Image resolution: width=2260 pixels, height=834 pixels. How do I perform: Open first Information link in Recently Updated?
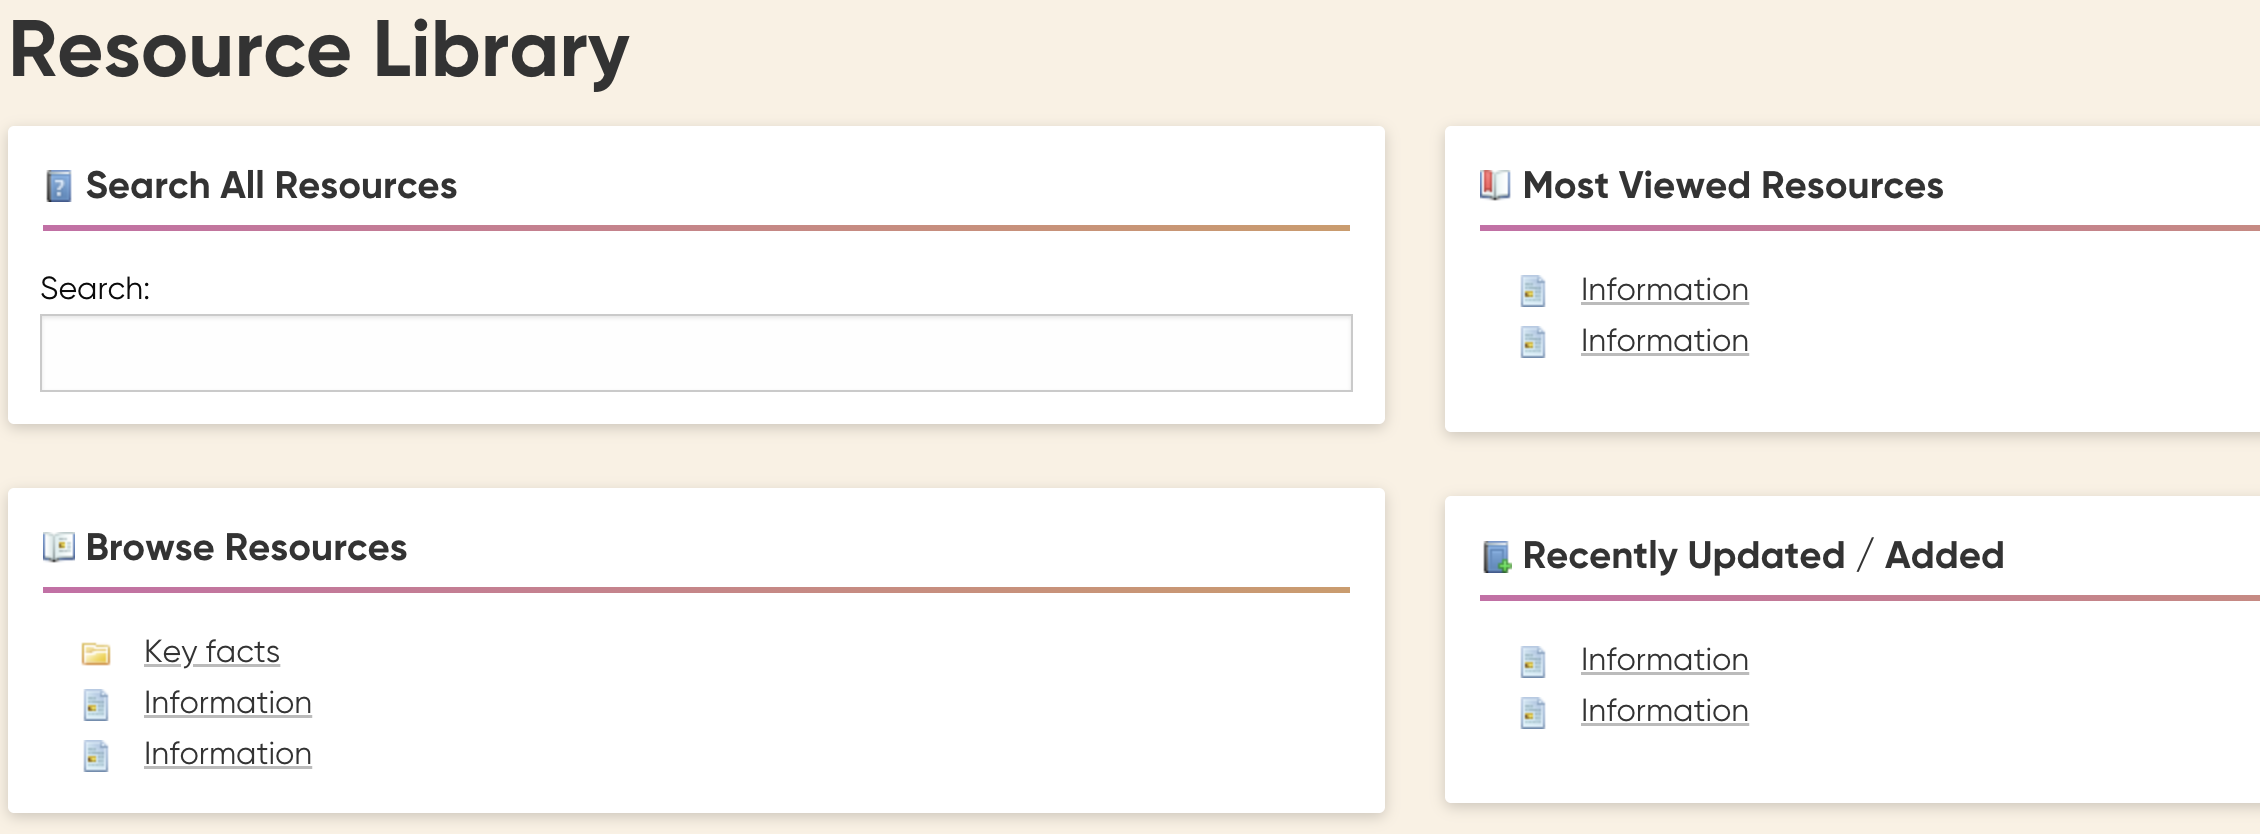pos(1665,659)
